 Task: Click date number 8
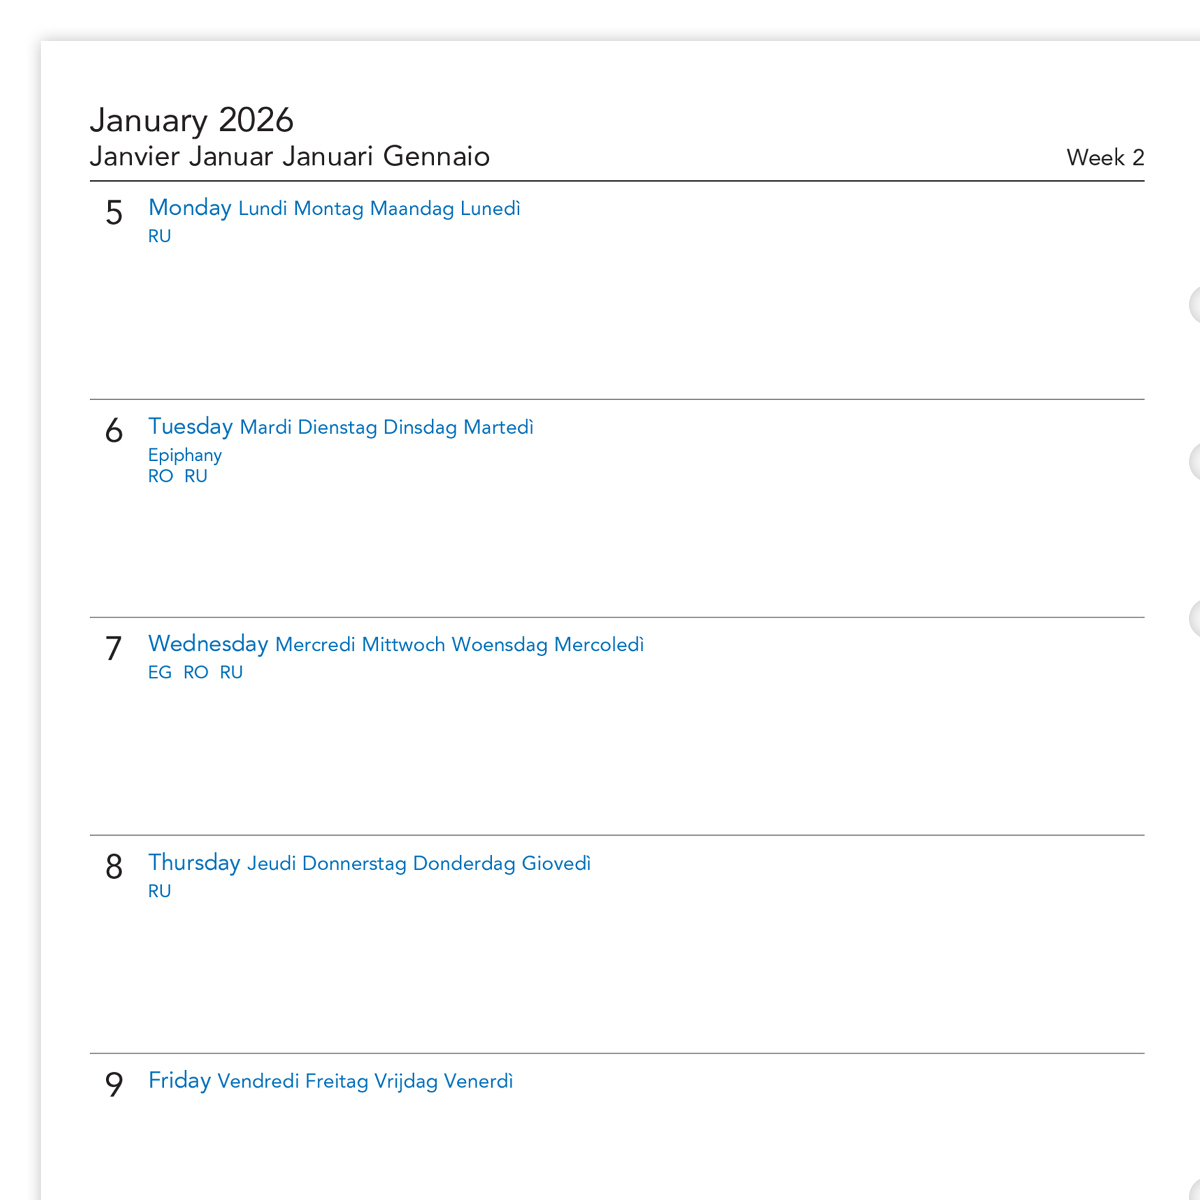pyautogui.click(x=114, y=867)
